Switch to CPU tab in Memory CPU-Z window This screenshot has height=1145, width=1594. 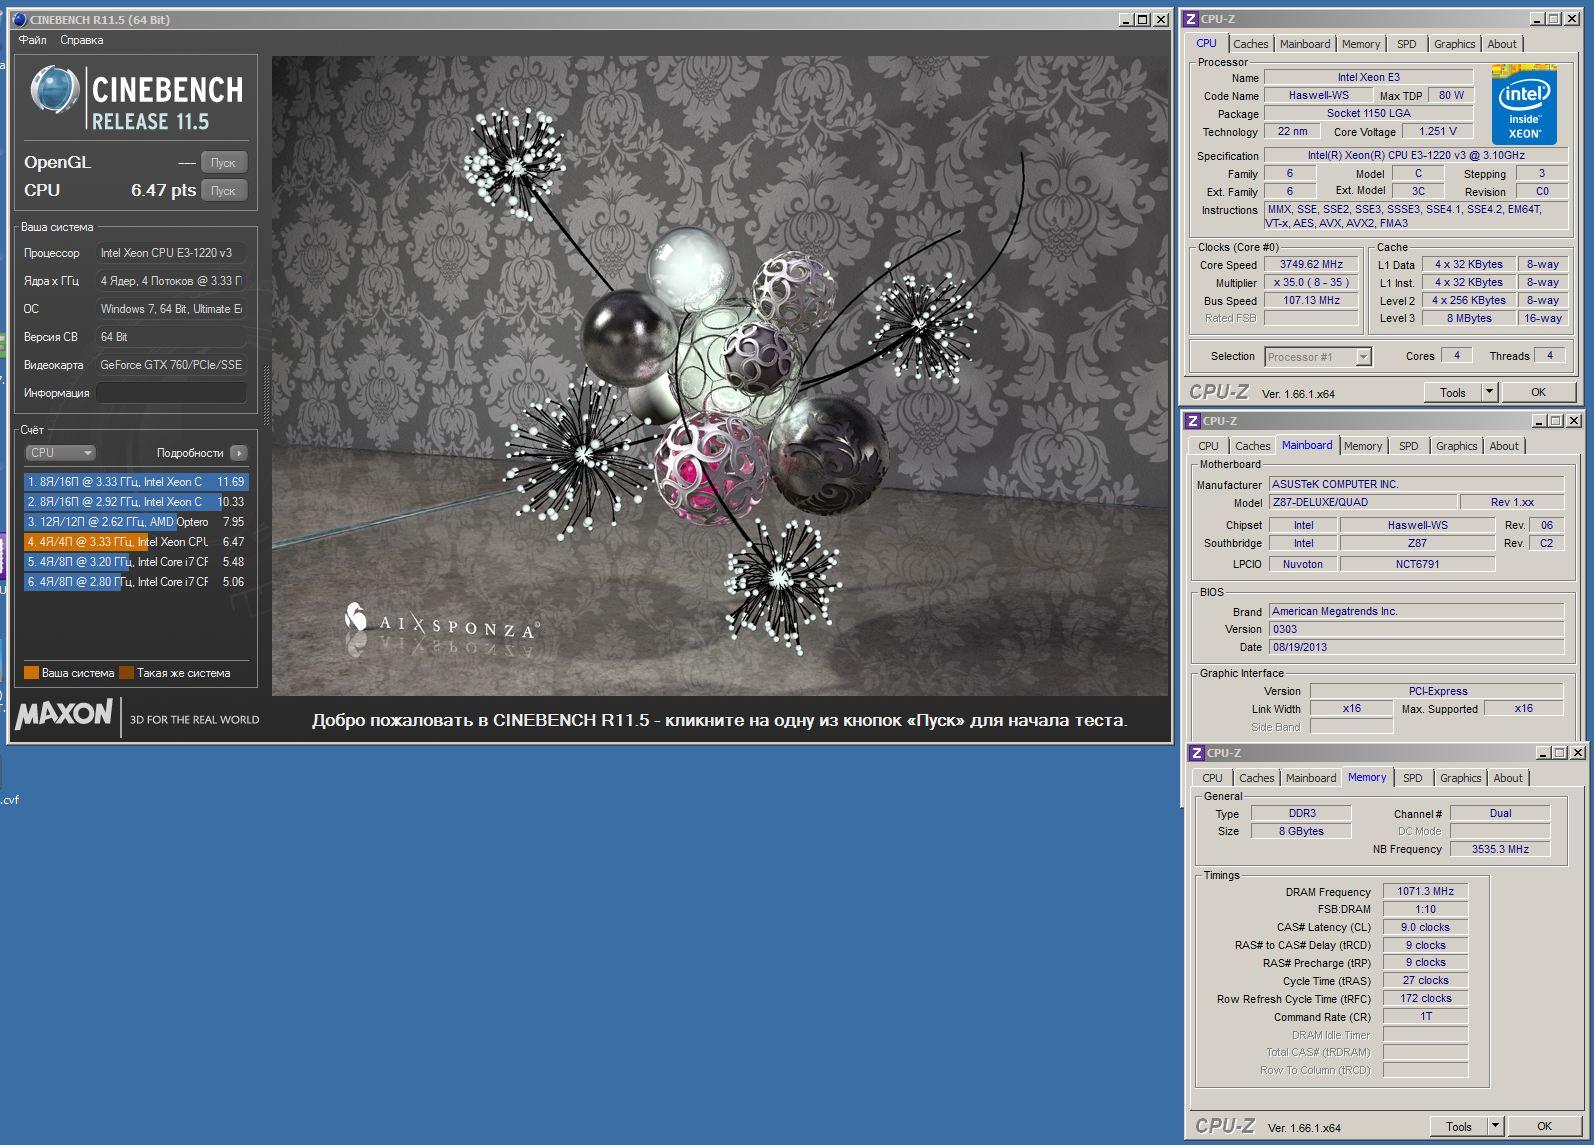(1212, 778)
